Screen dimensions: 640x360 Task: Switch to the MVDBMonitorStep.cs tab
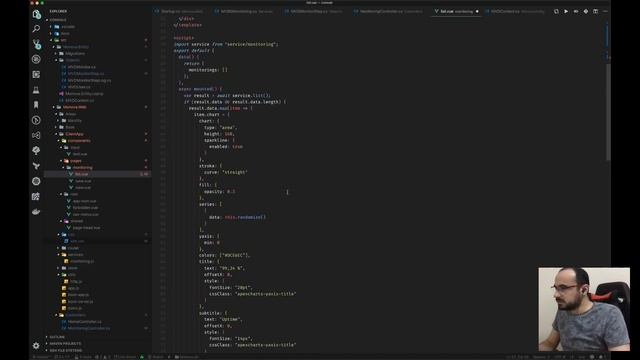(x=313, y=11)
